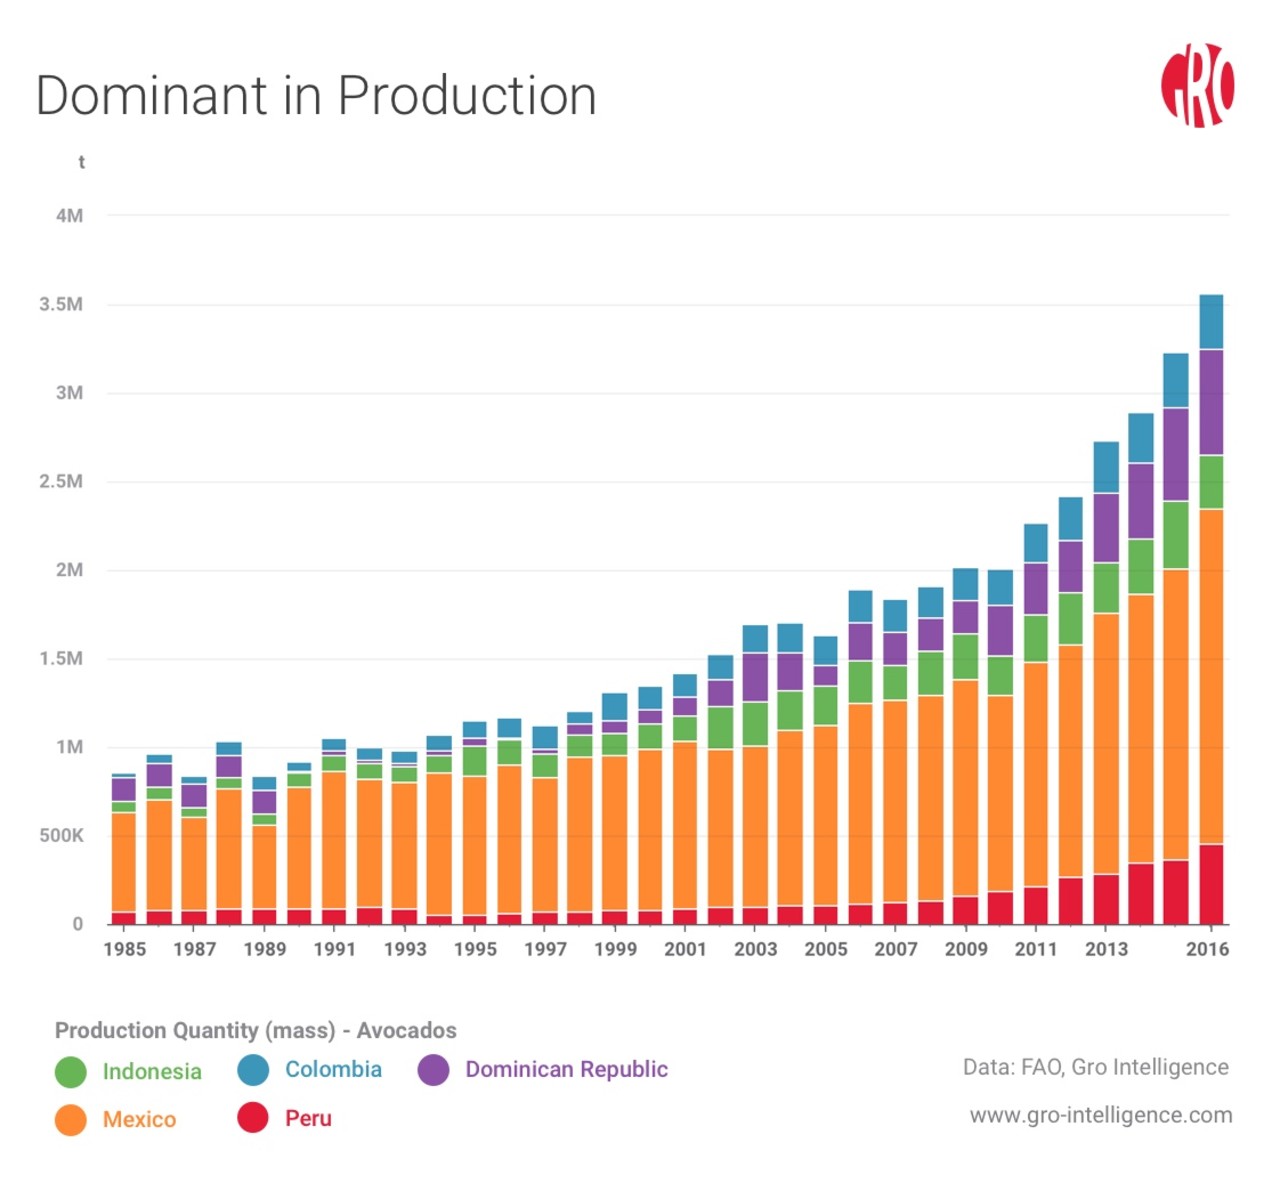Toggle the Dominican Republic series label
The image size is (1280, 1191).
[x=566, y=1069]
